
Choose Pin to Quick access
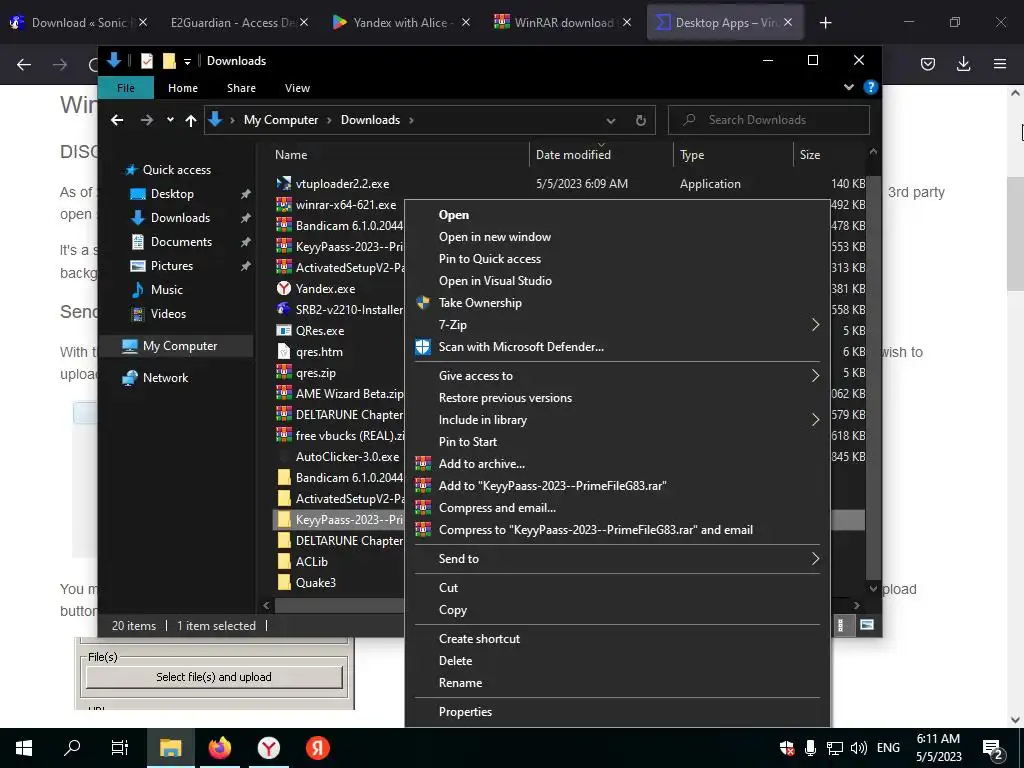(x=489, y=259)
